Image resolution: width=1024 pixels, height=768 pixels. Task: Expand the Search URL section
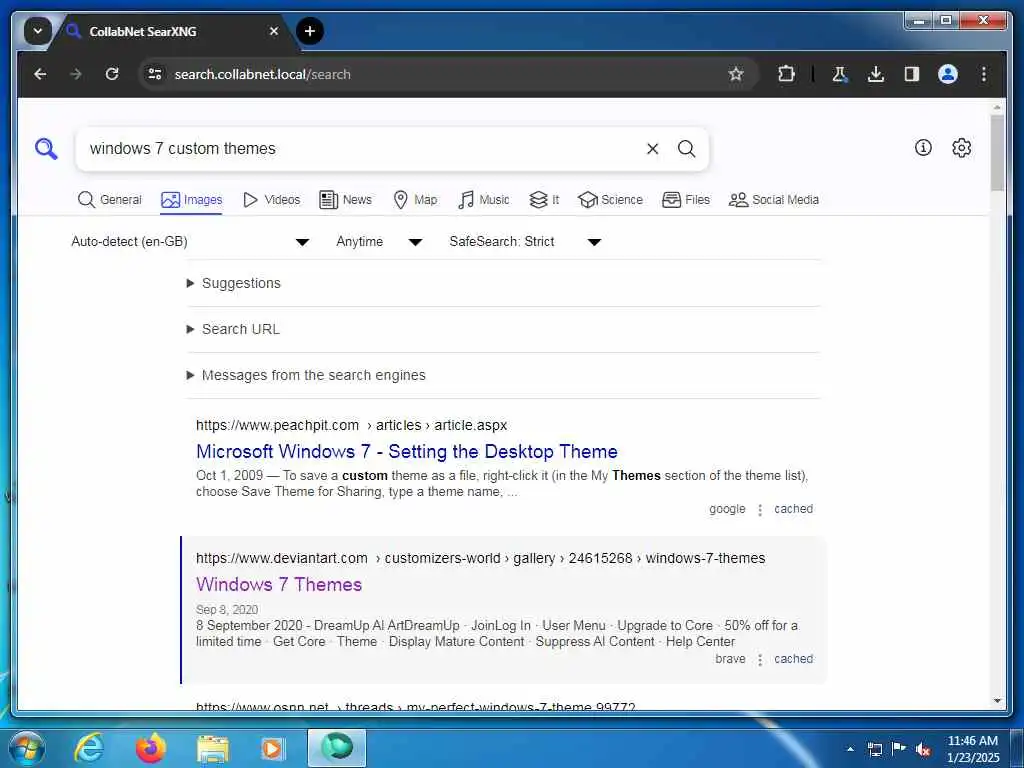tap(233, 329)
